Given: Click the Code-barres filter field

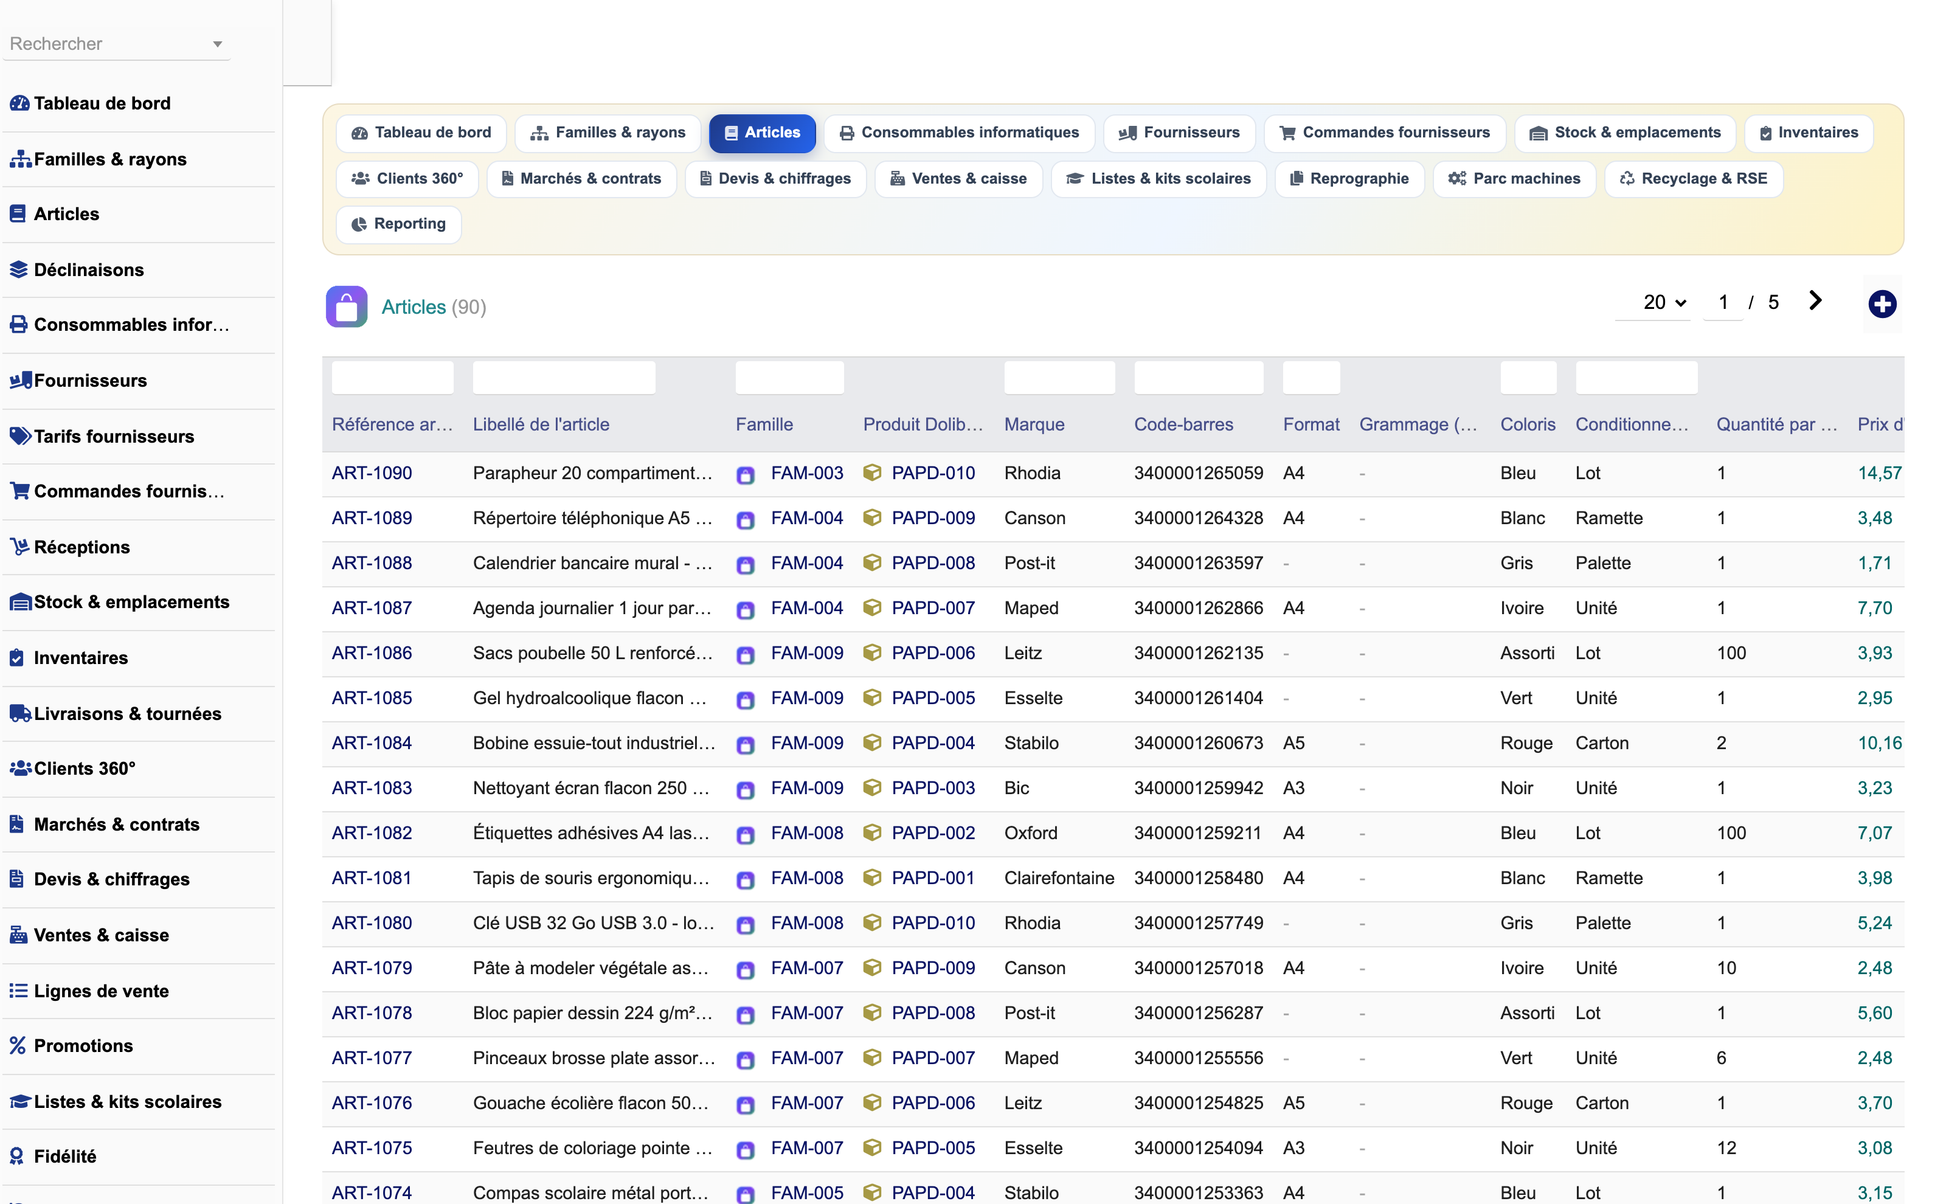Looking at the screenshot, I should (1198, 377).
